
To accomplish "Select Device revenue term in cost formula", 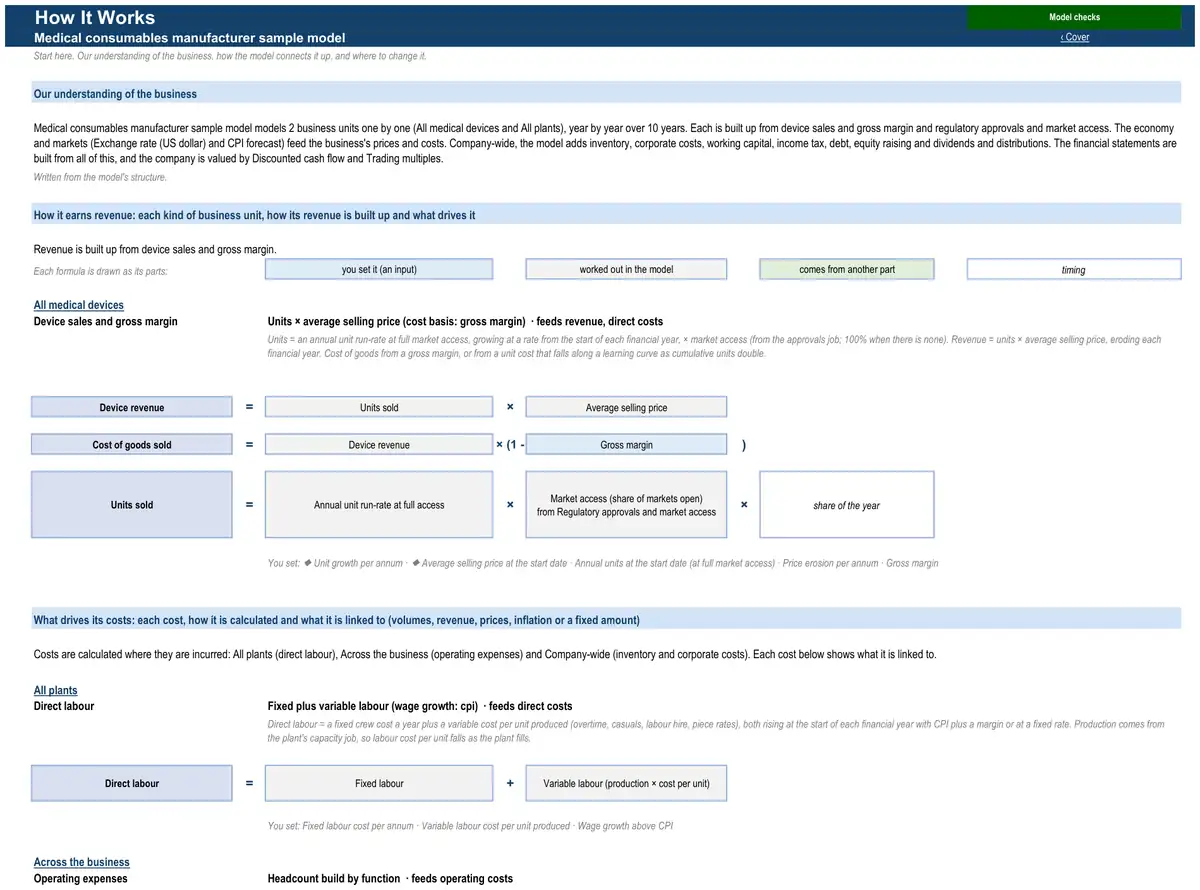I will click(x=379, y=444).
